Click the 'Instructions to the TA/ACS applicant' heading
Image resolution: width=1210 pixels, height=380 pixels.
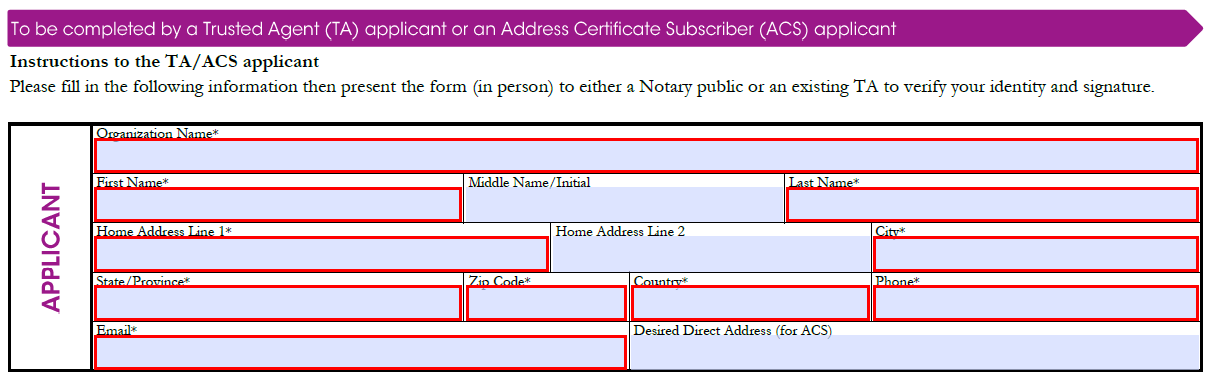click(165, 62)
